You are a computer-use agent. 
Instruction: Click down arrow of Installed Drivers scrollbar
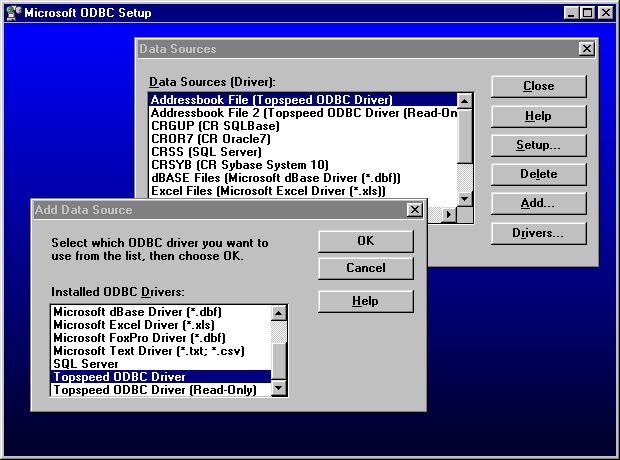coord(279,388)
